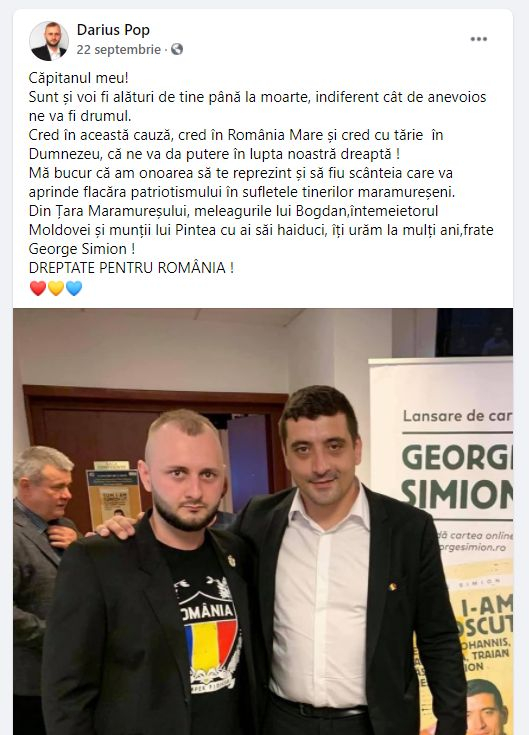529x735 pixels.
Task: Click the Darius Pop author name
Action: [113, 30]
